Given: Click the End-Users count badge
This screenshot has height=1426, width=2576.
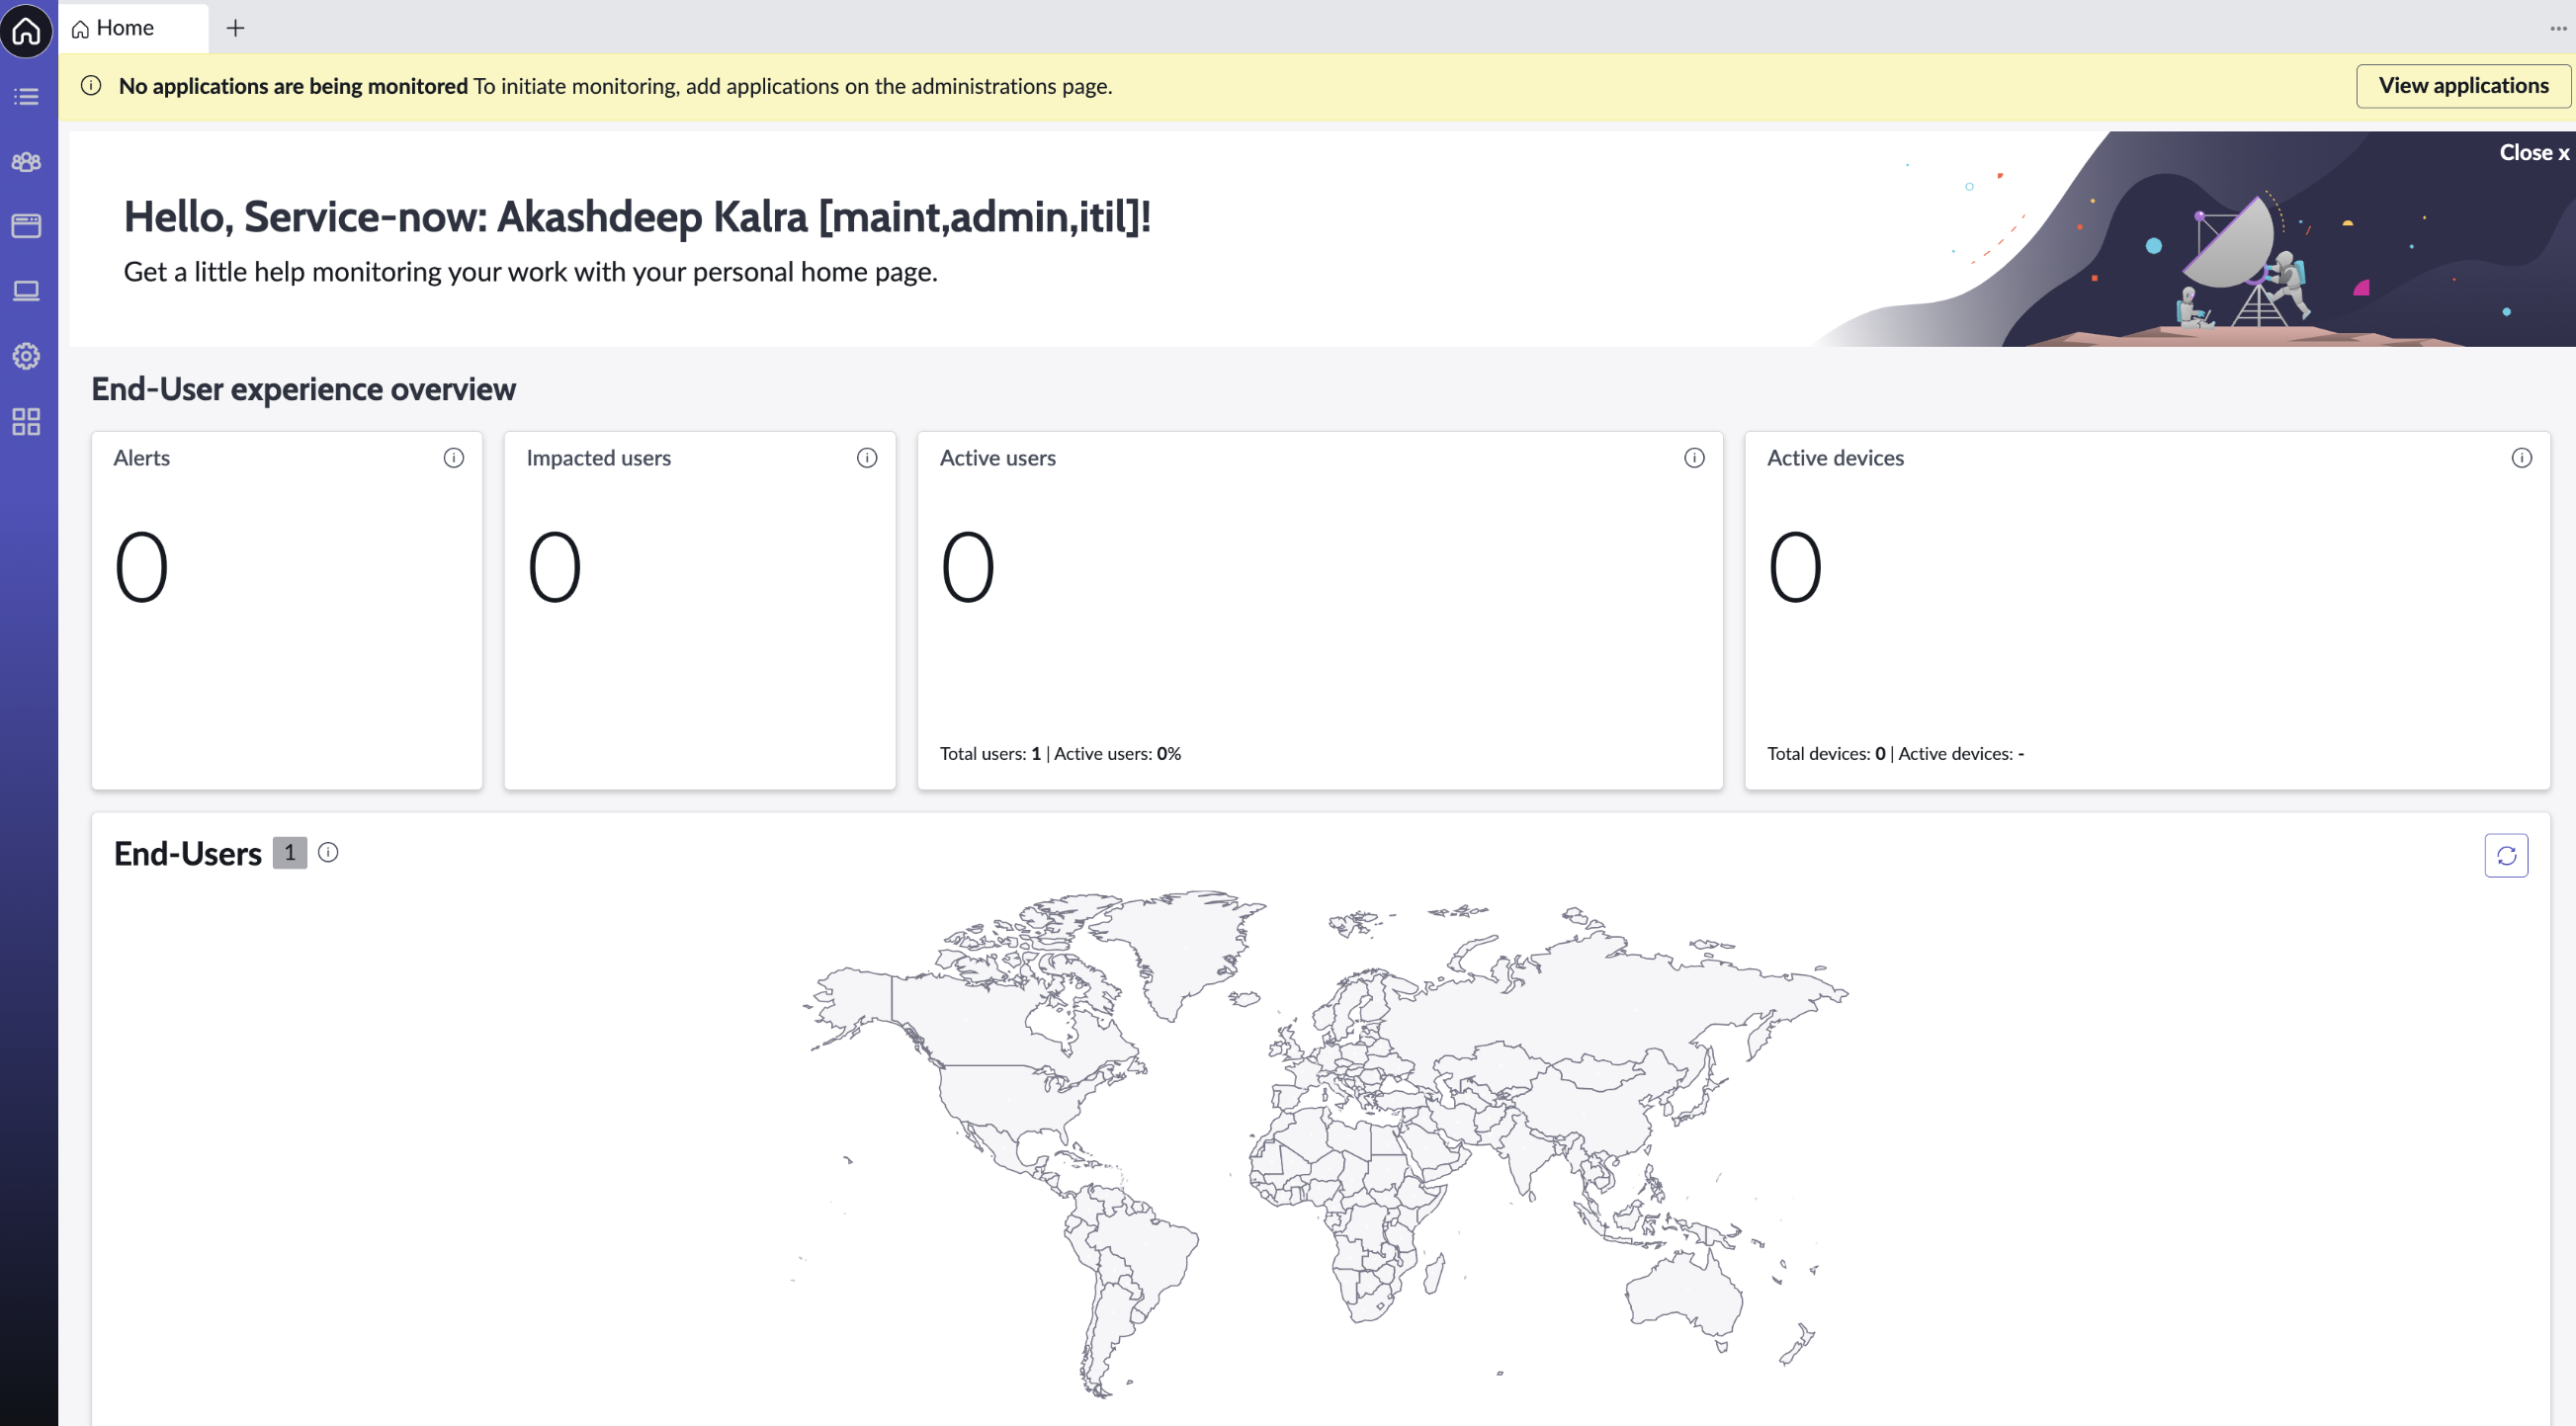Looking at the screenshot, I should click(x=290, y=853).
